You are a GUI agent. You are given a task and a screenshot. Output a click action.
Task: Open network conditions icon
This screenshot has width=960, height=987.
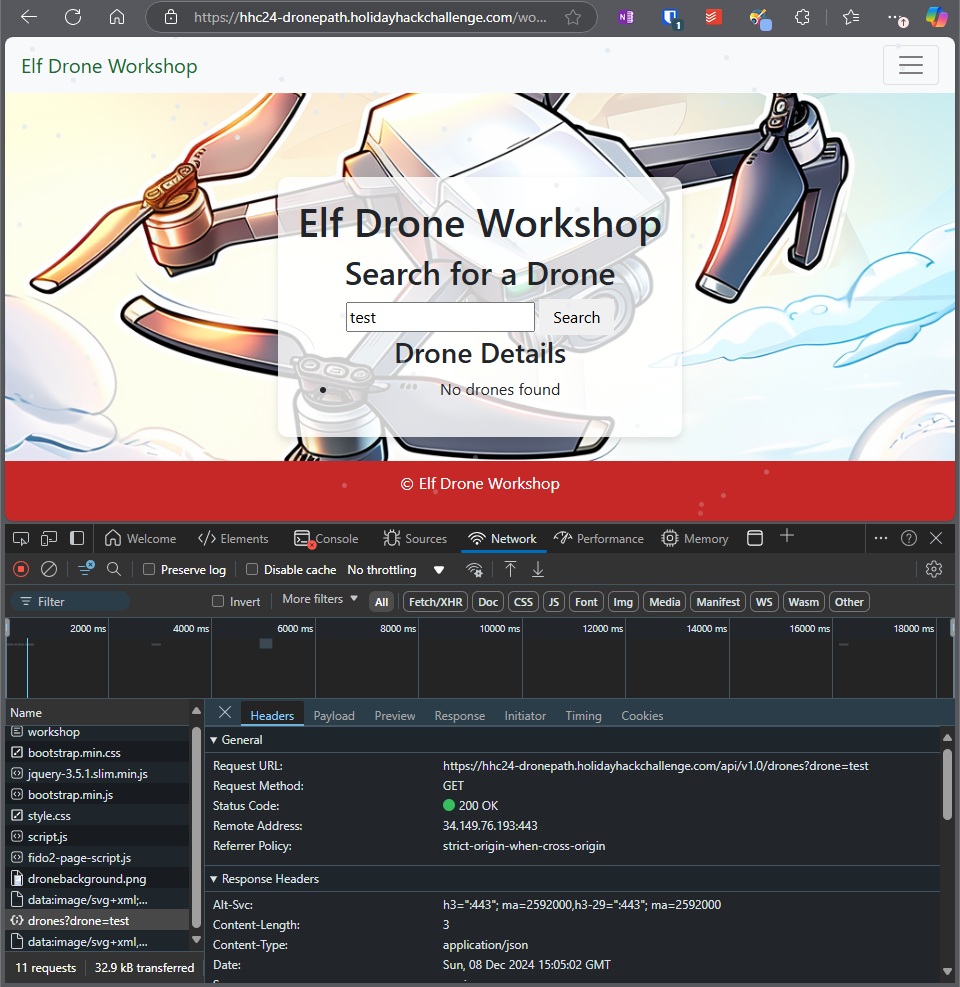pos(474,570)
